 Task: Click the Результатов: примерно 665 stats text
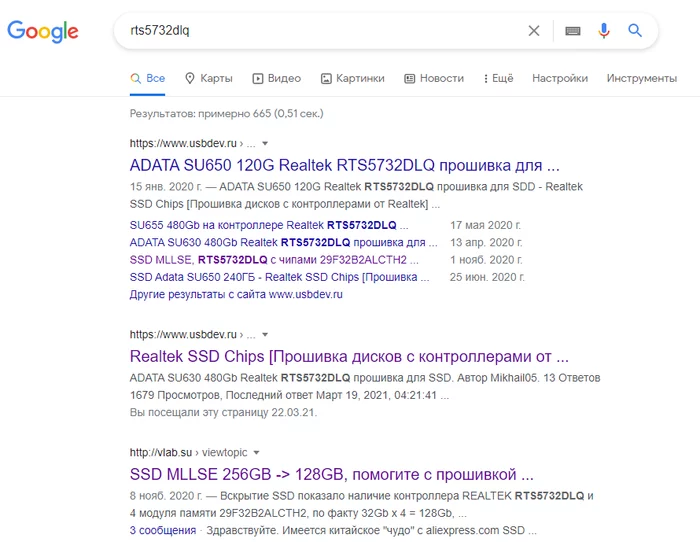(227, 113)
